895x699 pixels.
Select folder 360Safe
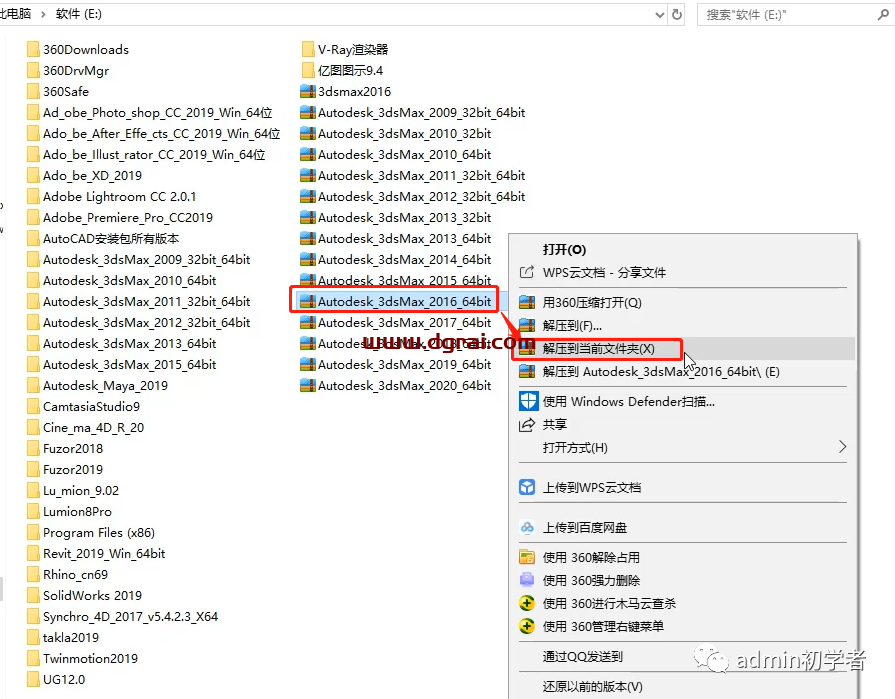tap(66, 92)
